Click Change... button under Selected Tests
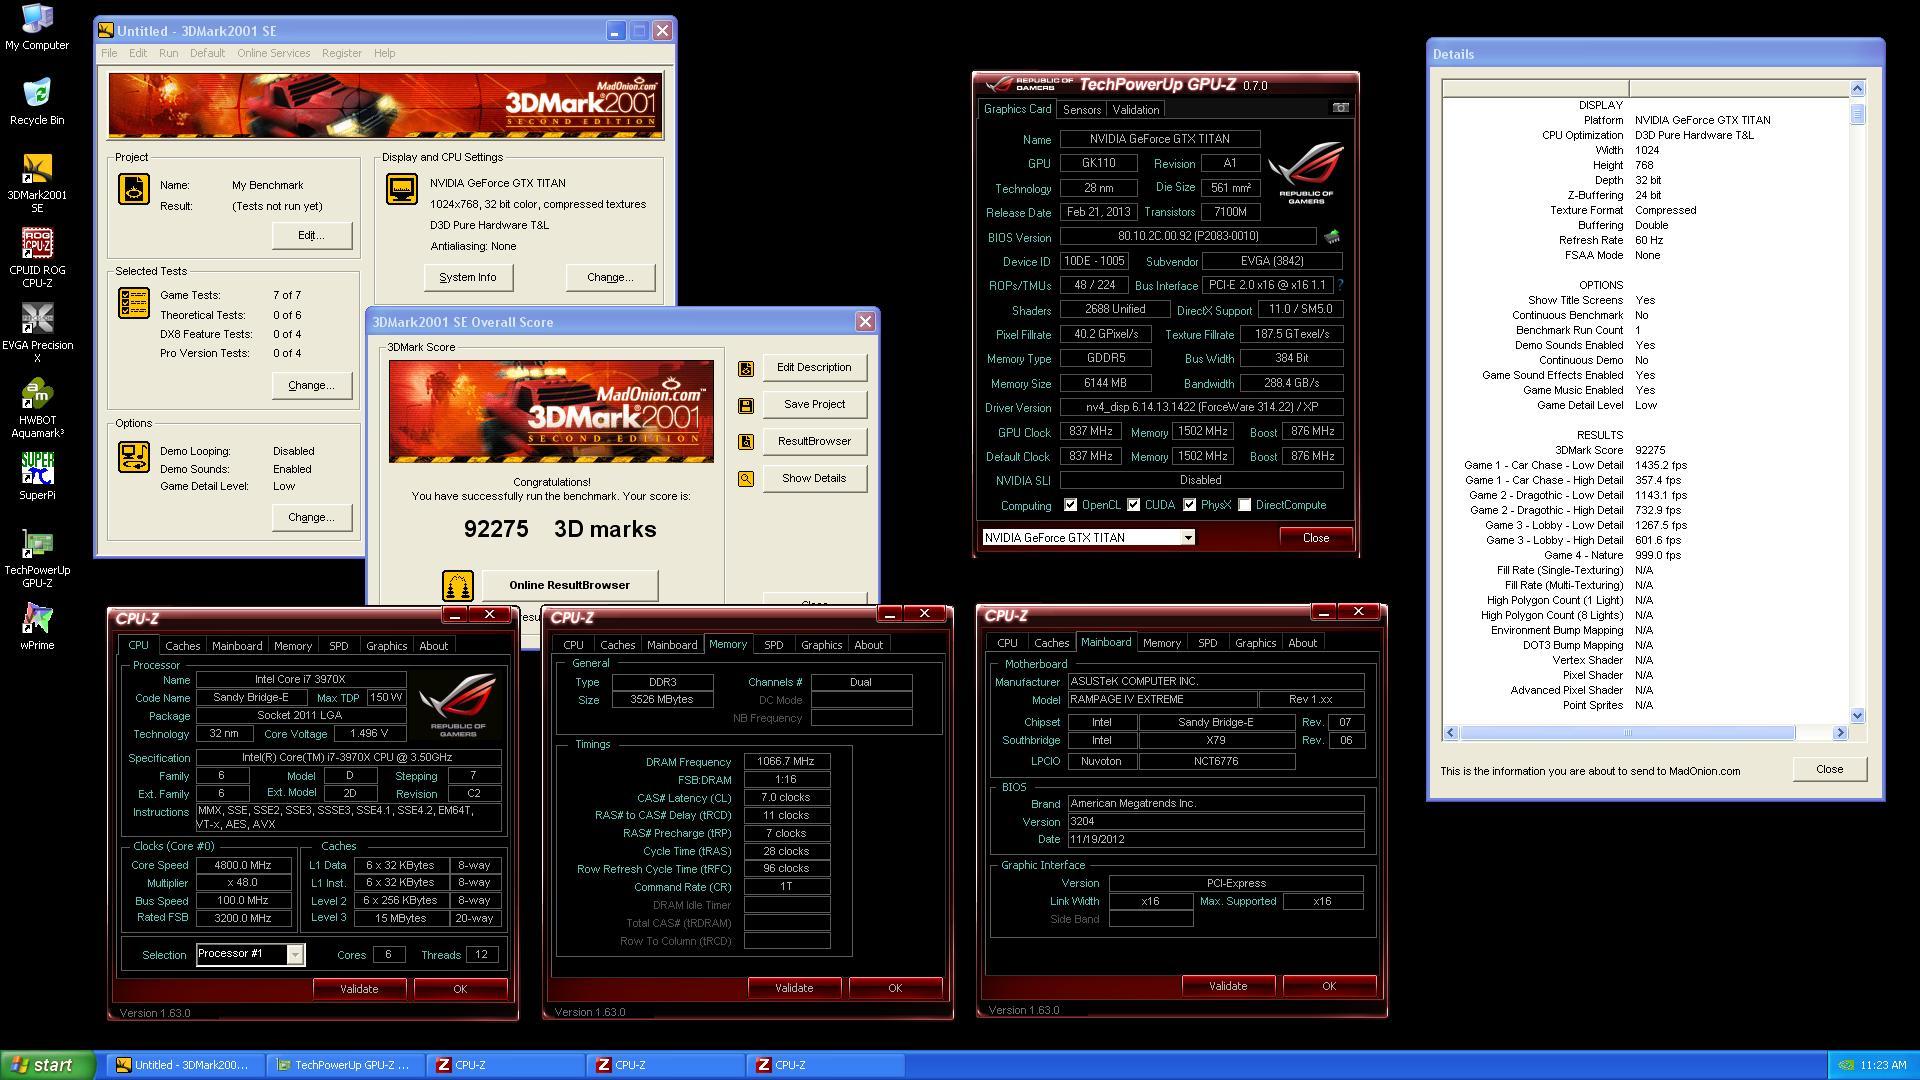This screenshot has height=1080, width=1920. pyautogui.click(x=311, y=386)
